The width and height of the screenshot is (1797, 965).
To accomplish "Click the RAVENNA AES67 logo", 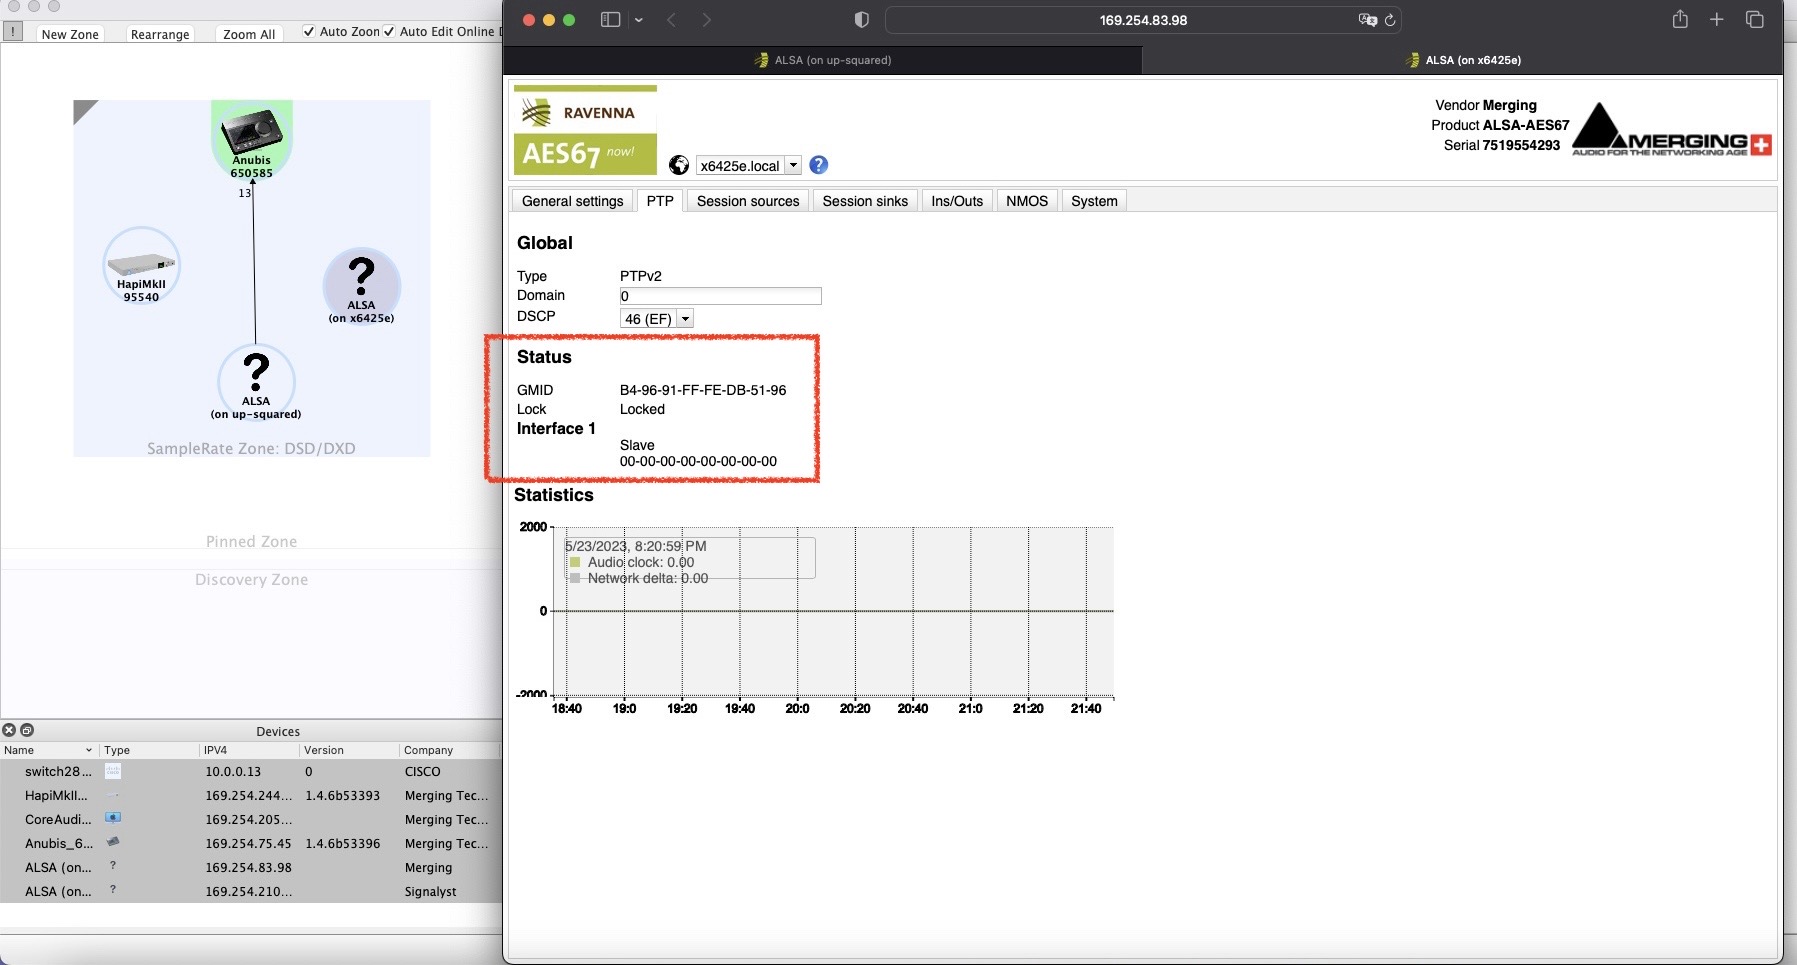I will tap(585, 131).
